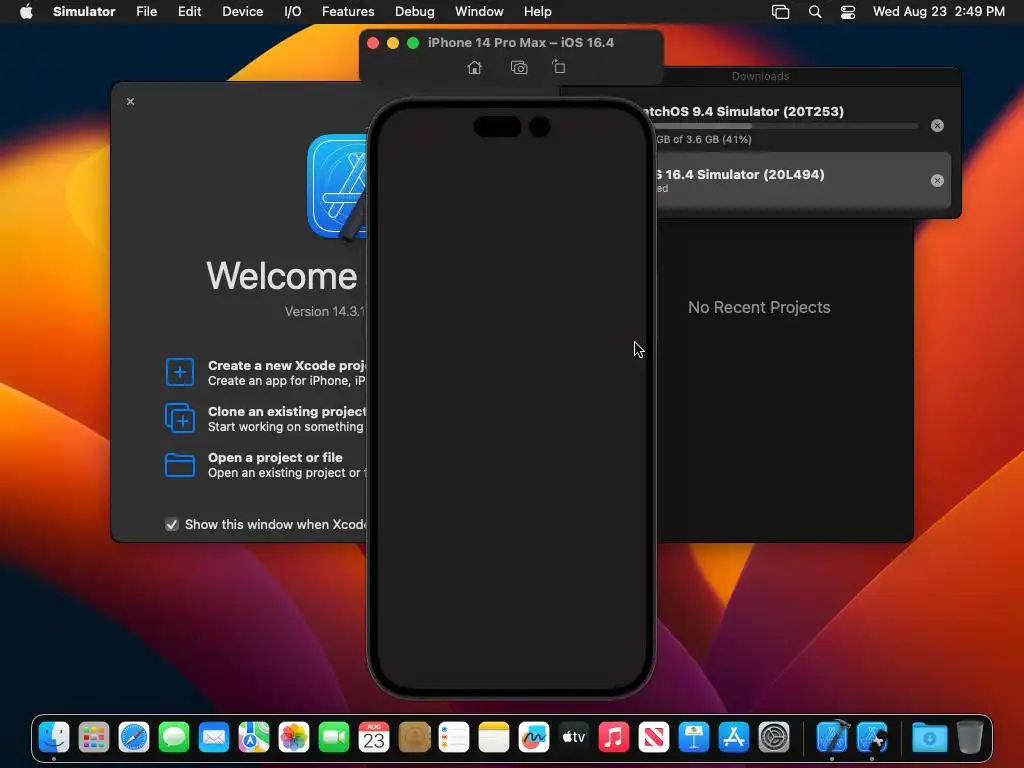This screenshot has width=1024, height=768.
Task: Open the Downloads folder in the Dock
Action: [x=929, y=737]
